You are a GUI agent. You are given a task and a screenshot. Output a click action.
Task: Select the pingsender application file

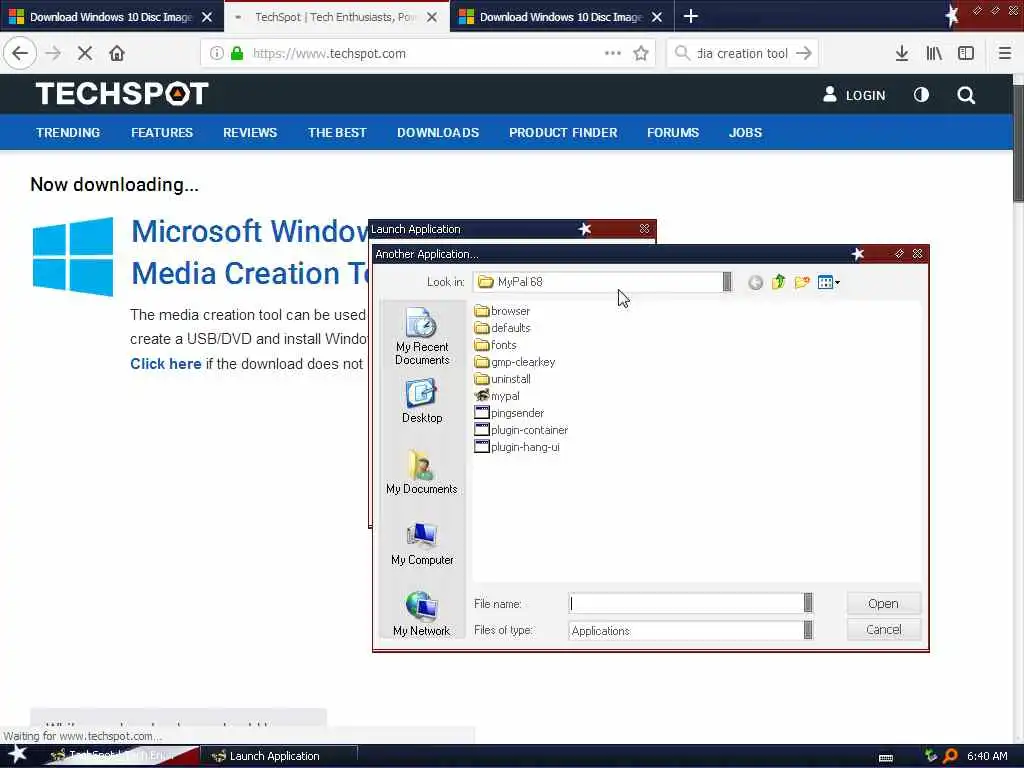[x=509, y=413]
